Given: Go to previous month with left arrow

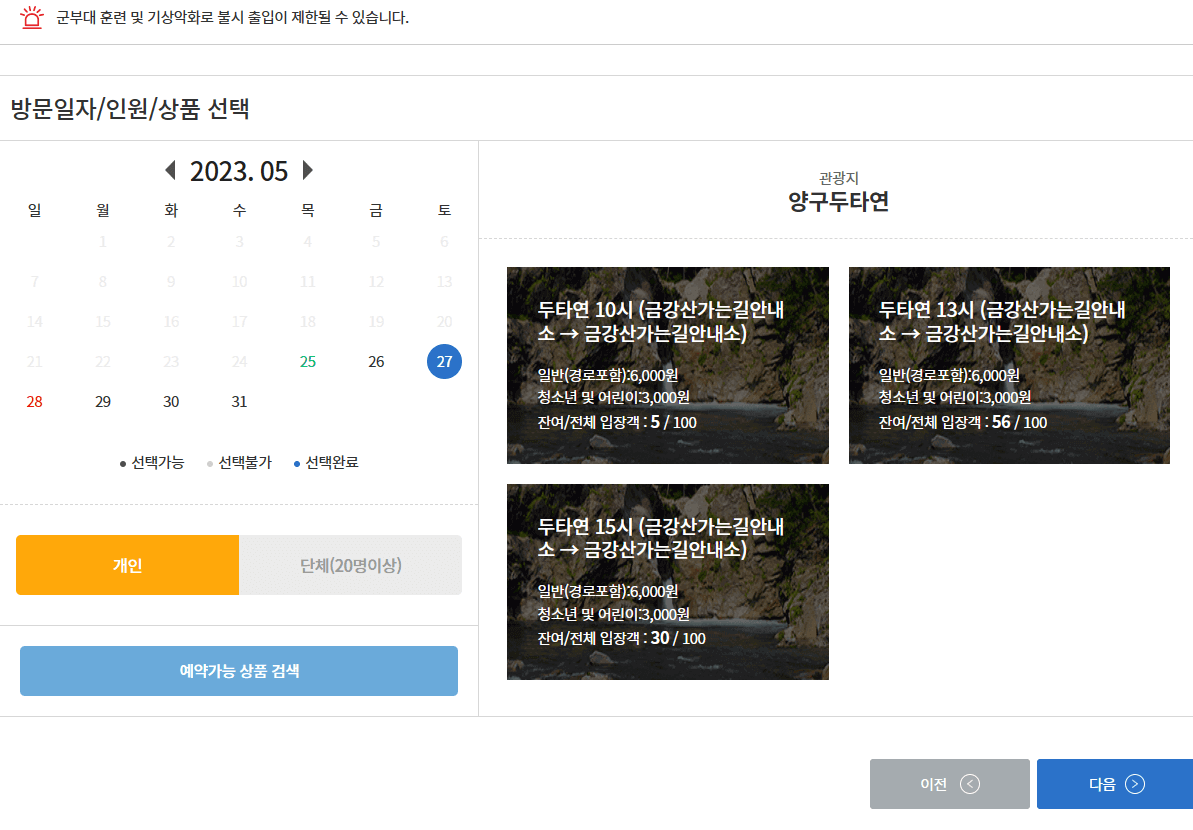Looking at the screenshot, I should pos(170,170).
